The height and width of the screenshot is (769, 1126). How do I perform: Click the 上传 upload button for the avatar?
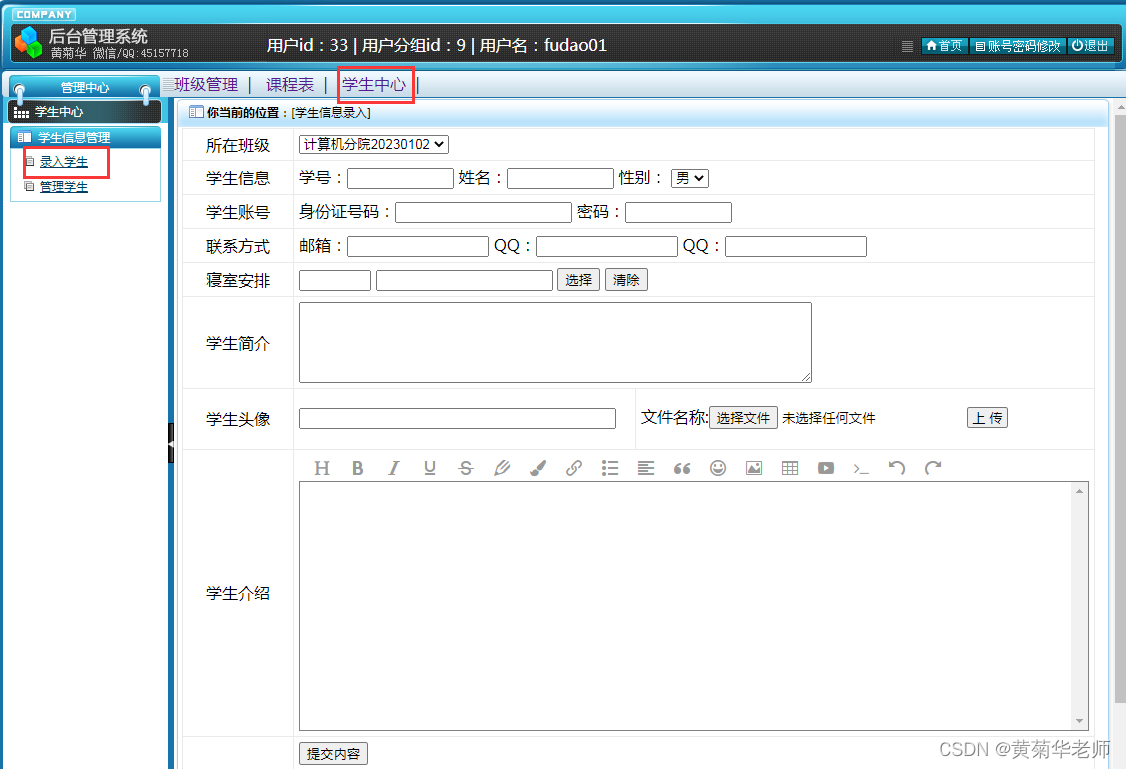point(987,417)
